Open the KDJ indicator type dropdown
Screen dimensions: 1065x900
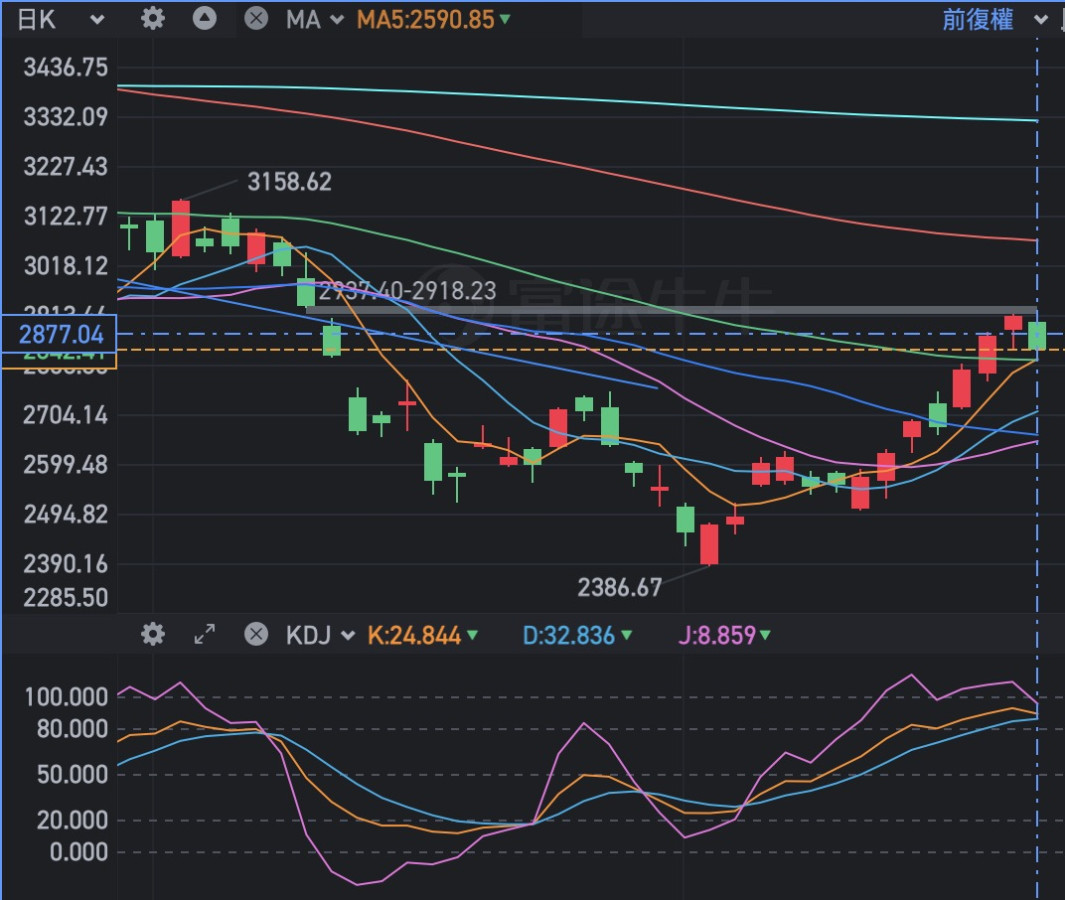pos(320,635)
